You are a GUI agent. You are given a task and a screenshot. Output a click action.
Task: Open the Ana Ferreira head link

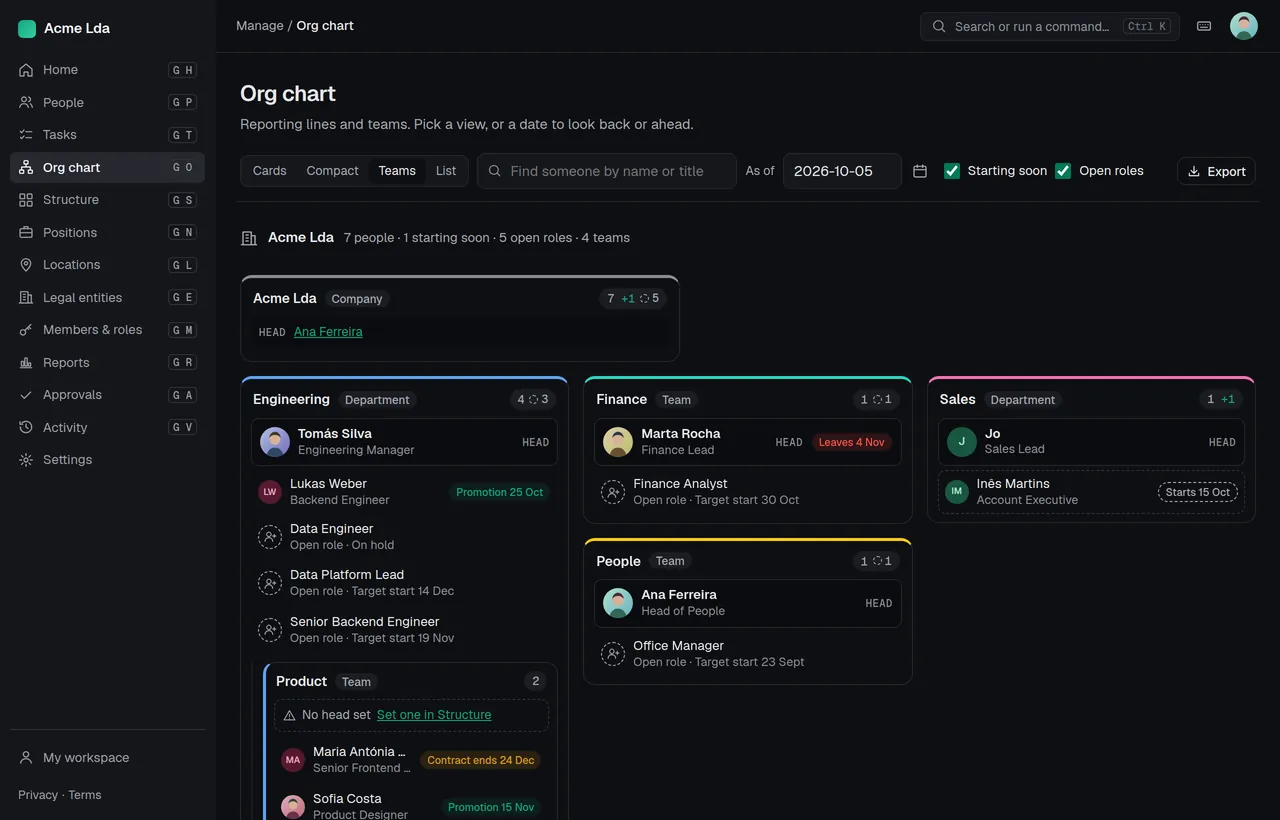[x=328, y=332]
